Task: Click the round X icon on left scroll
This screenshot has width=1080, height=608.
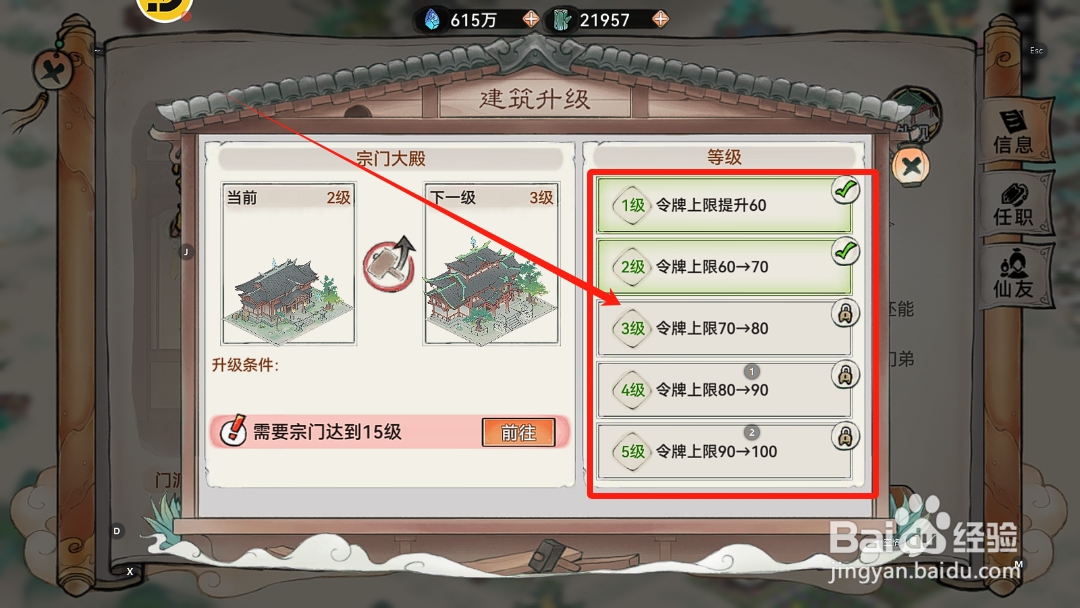Action: tap(53, 72)
